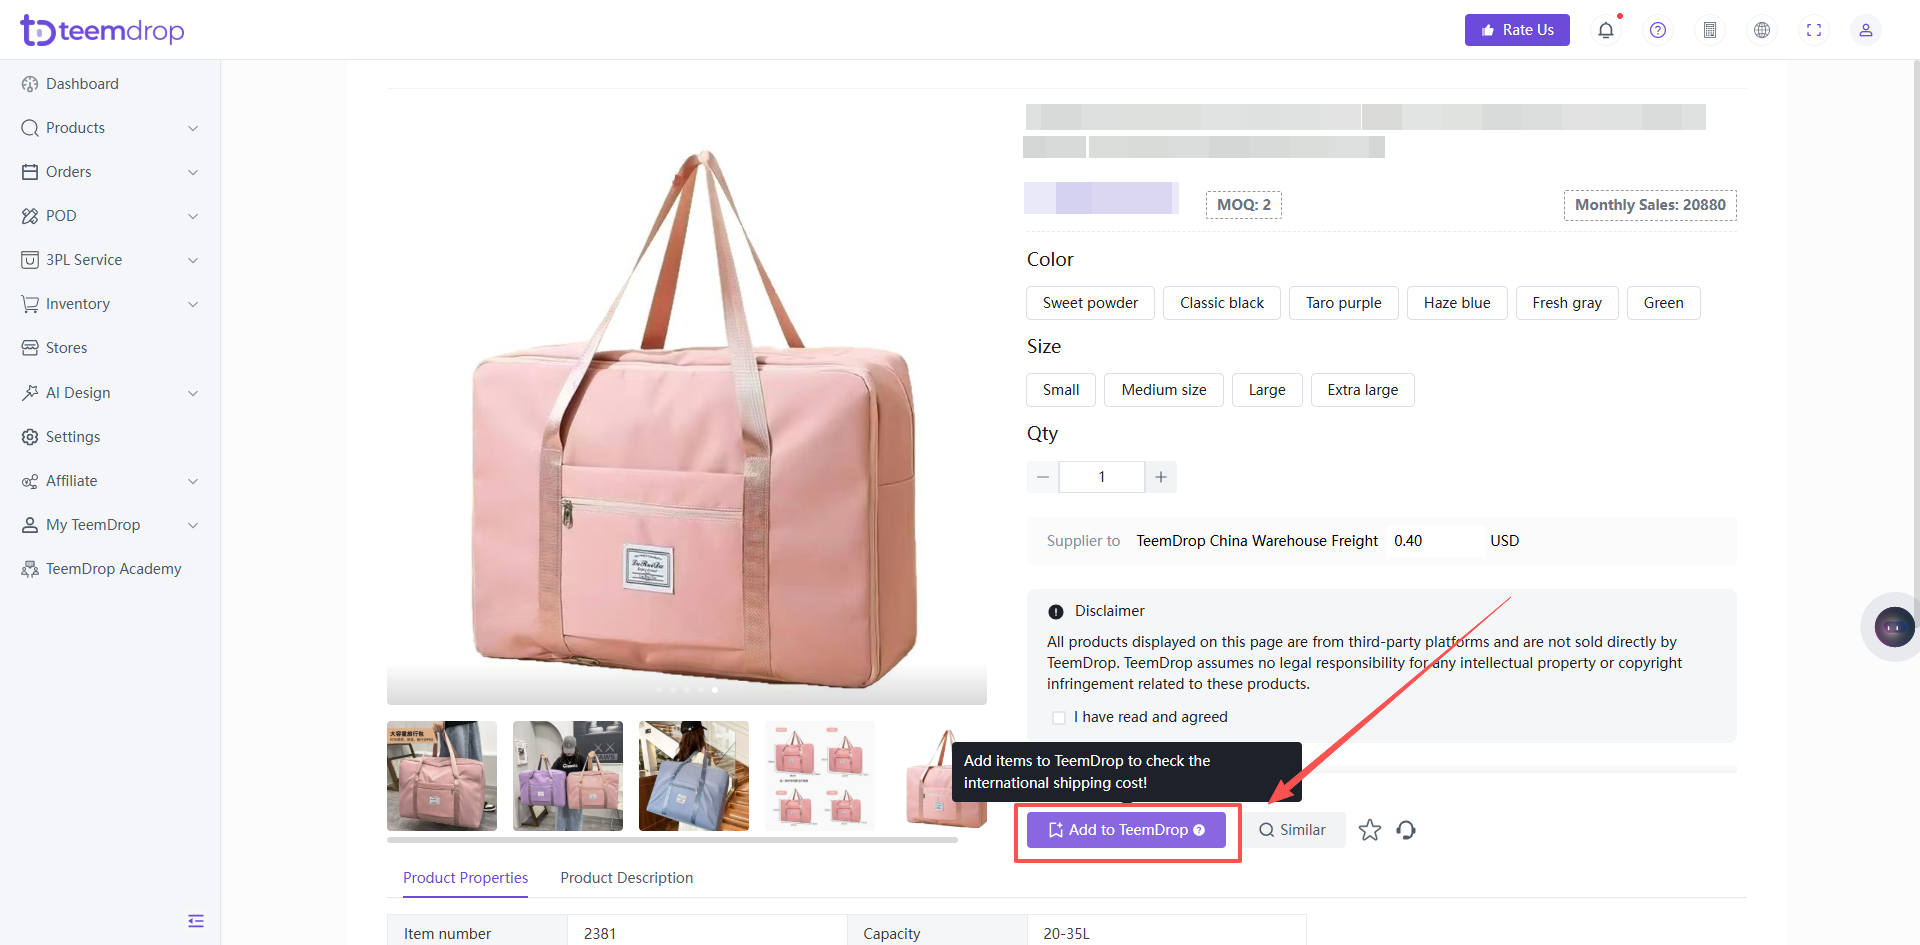This screenshot has height=945, width=1920.
Task: Open the language globe icon
Action: [x=1762, y=30]
